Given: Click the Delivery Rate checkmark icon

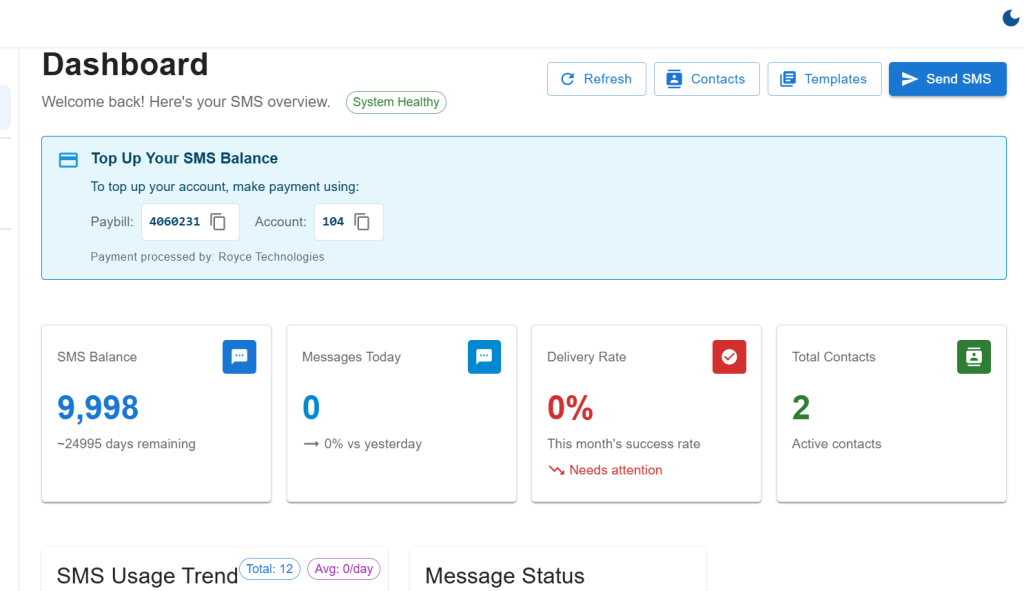Looking at the screenshot, I should pyautogui.click(x=729, y=357).
